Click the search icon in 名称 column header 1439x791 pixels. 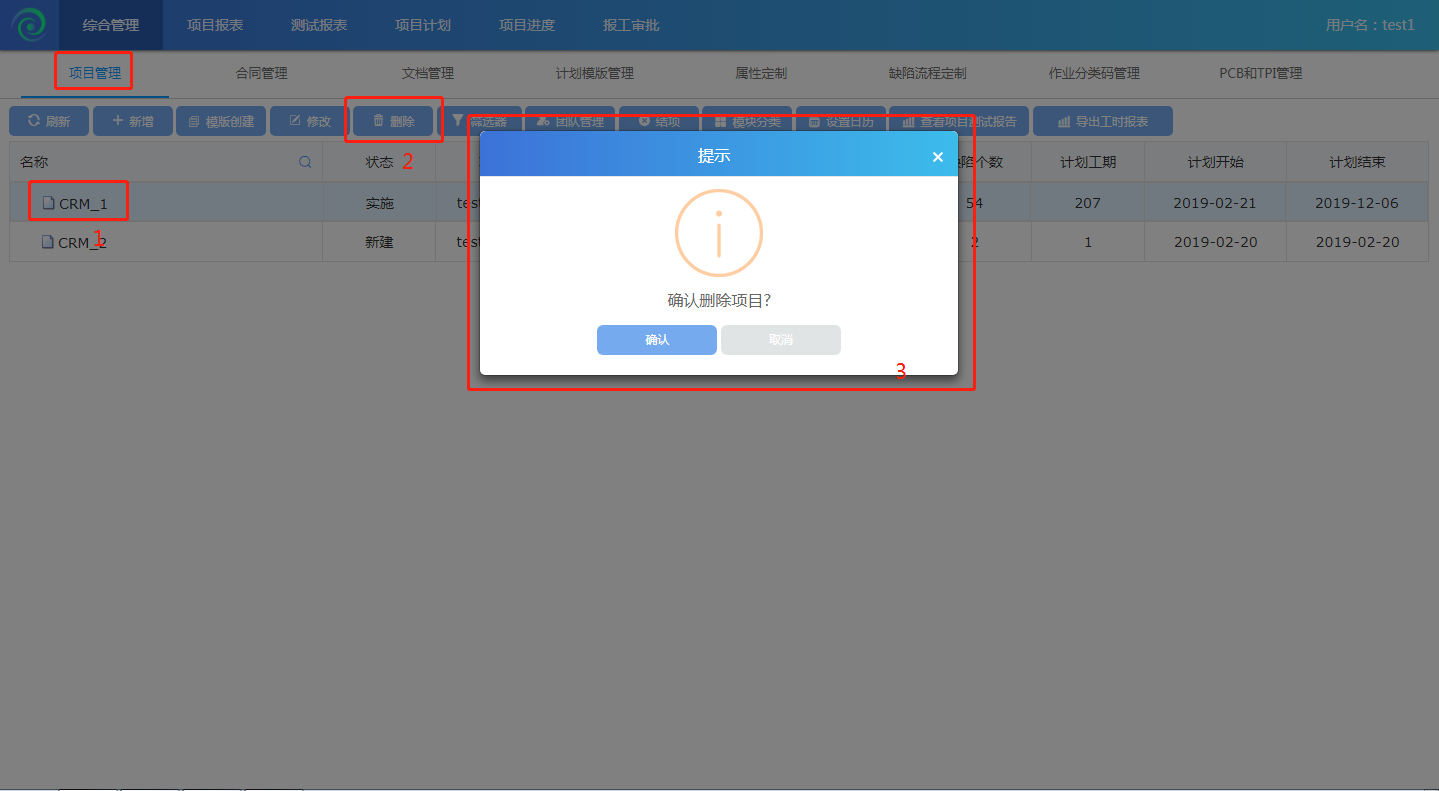coord(305,162)
